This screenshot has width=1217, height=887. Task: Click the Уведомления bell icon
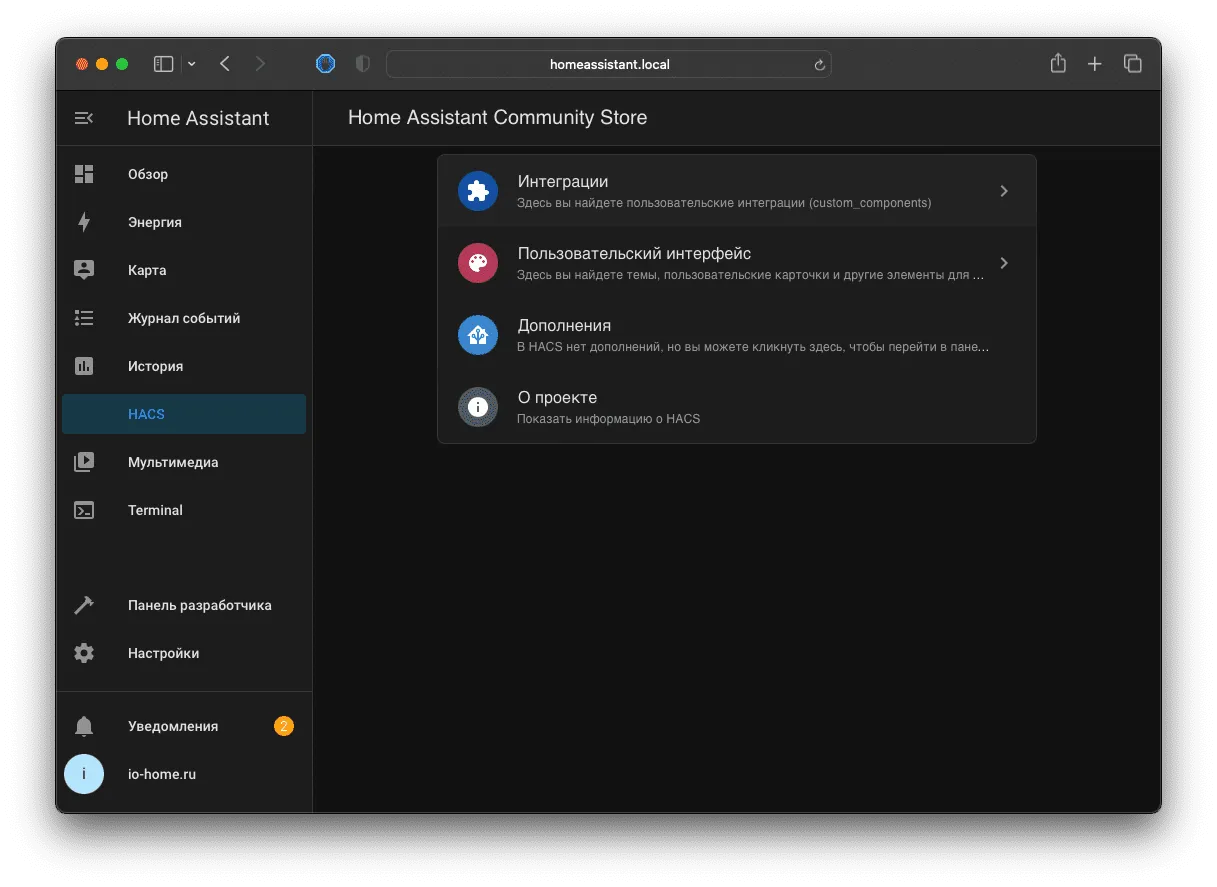(x=84, y=726)
